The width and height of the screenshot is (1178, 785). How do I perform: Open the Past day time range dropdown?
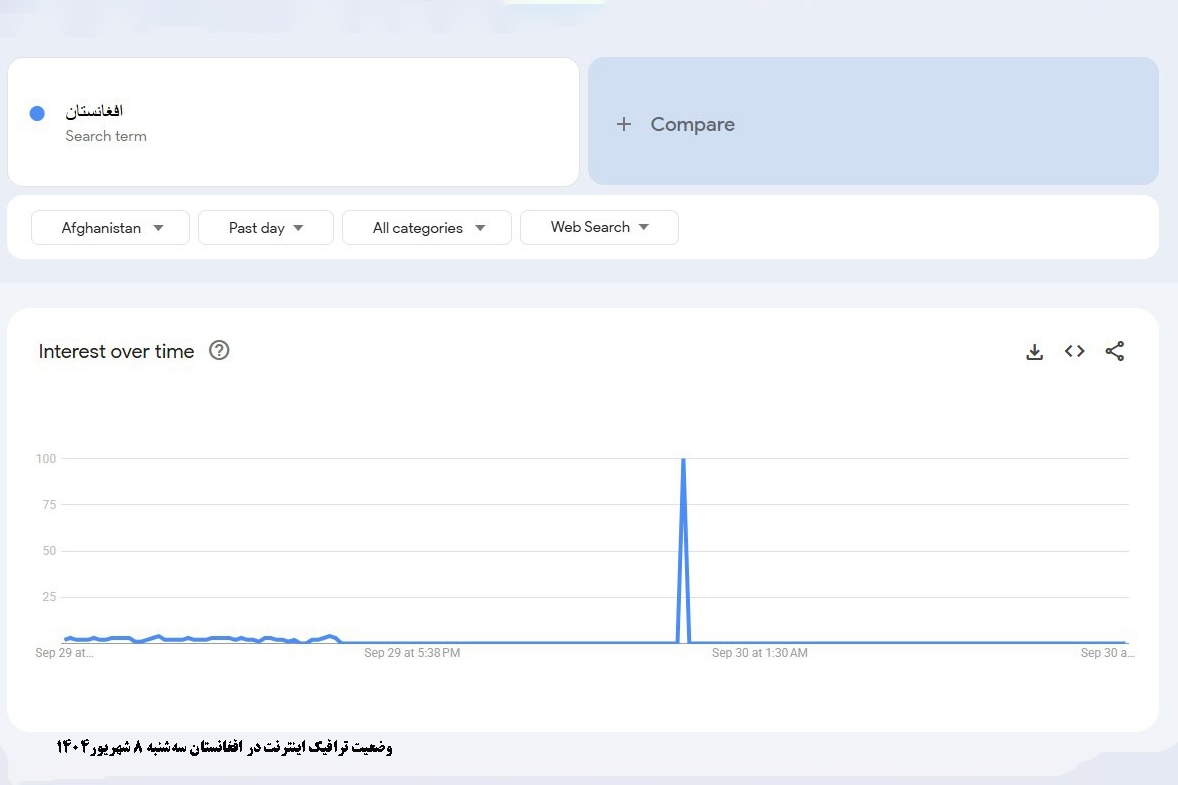coord(265,227)
